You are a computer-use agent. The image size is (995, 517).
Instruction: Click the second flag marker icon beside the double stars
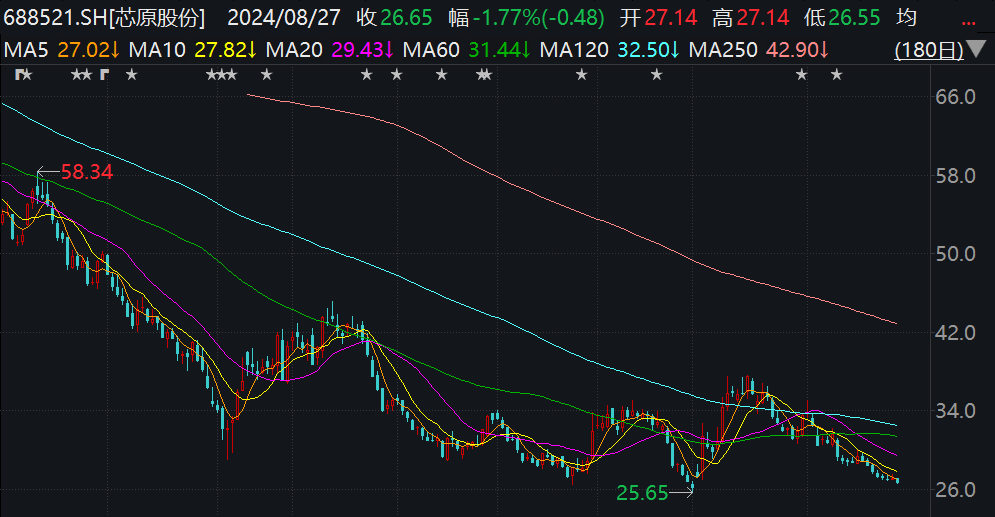pos(105,75)
